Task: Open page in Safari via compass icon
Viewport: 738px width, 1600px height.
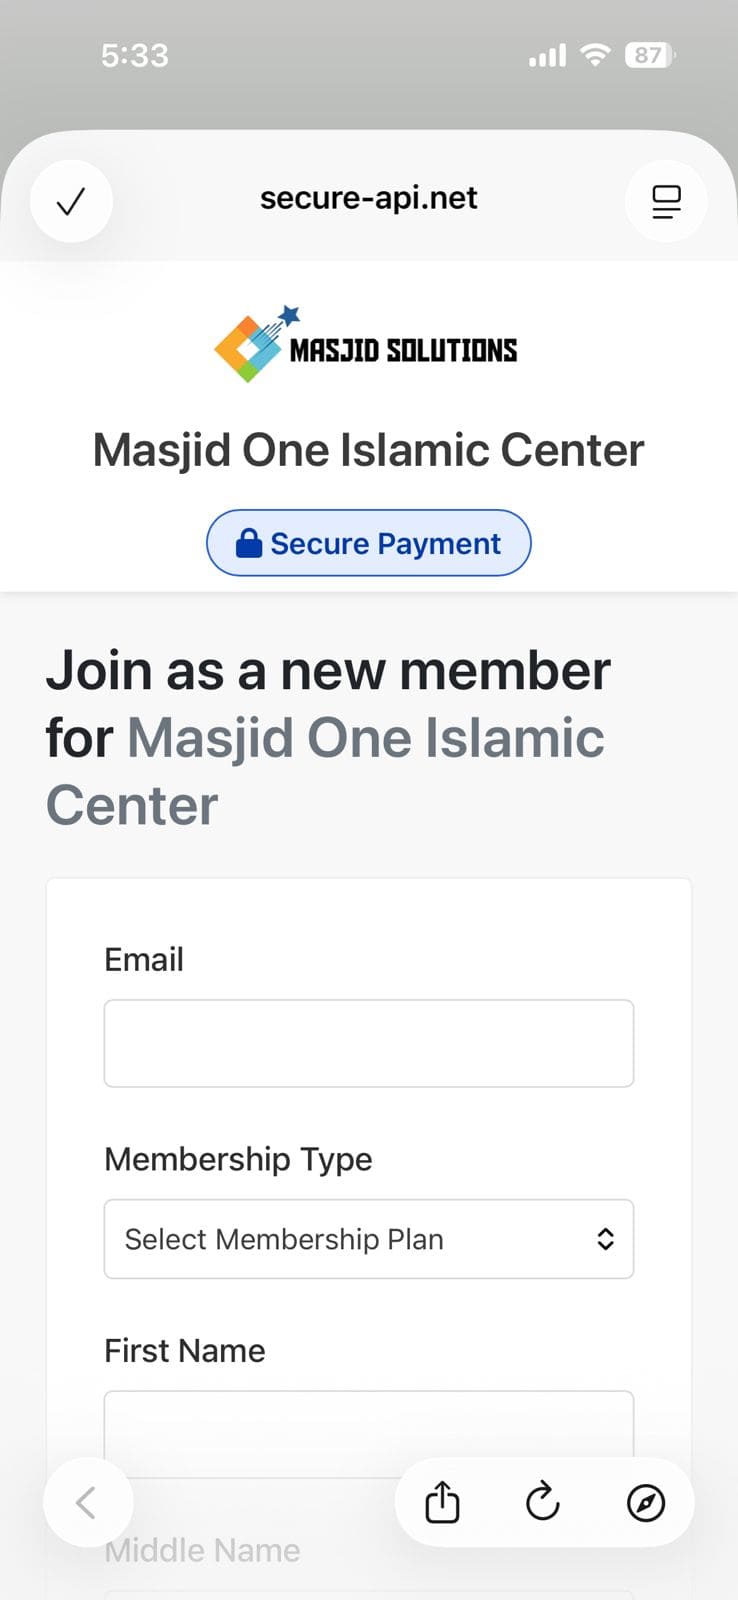Action: [x=646, y=1502]
